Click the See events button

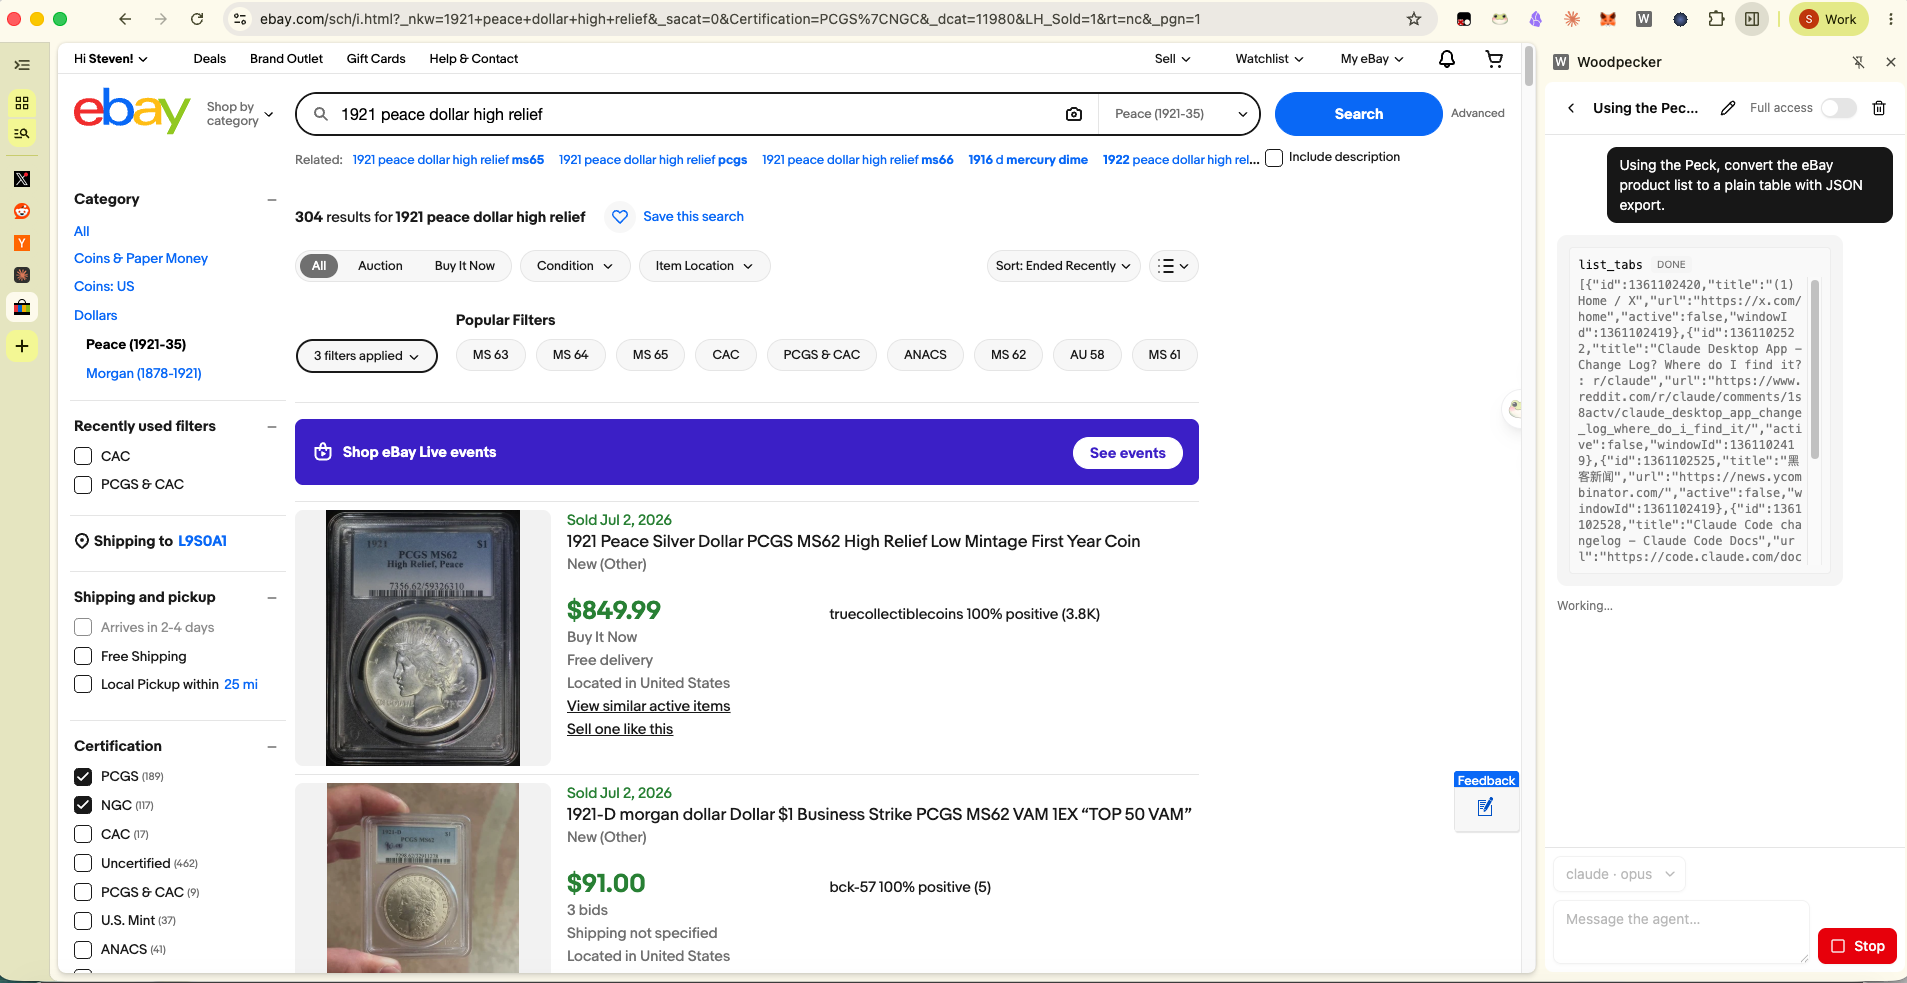point(1127,453)
